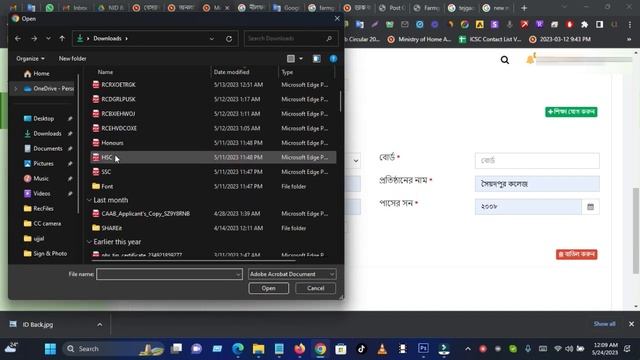Viewport: 640px width, 360px height.
Task: Sort by Name column header
Action: (x=105, y=72)
